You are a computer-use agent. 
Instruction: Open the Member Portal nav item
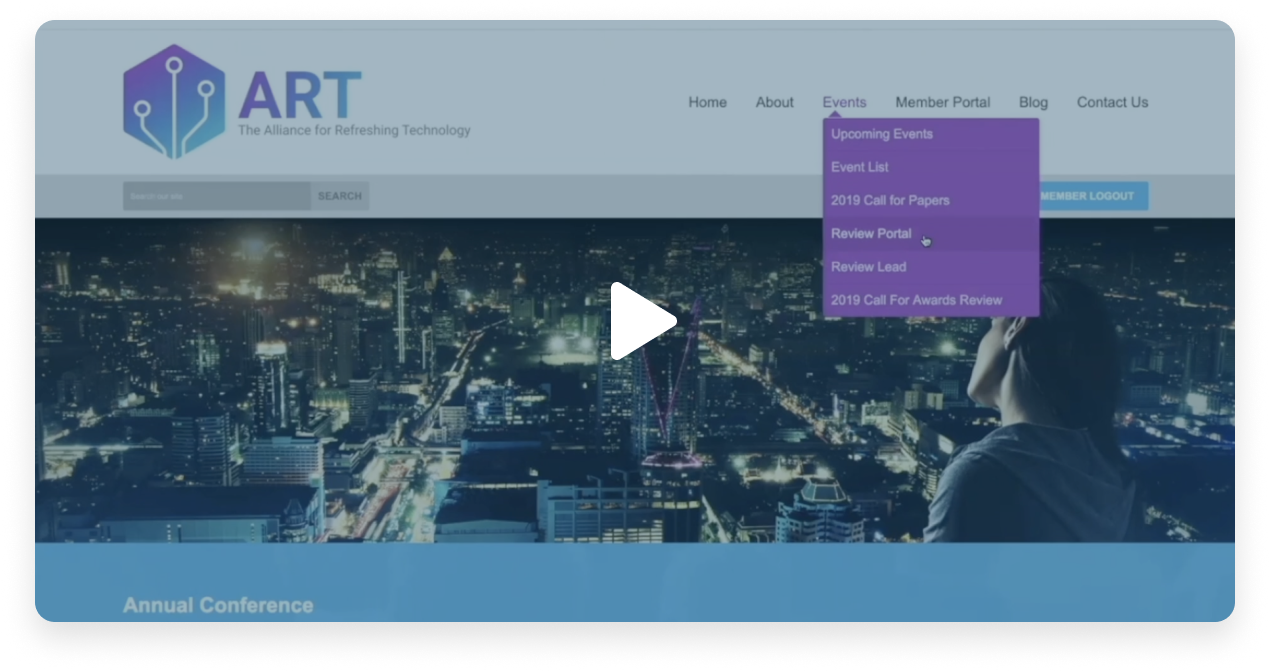pyautogui.click(x=942, y=102)
